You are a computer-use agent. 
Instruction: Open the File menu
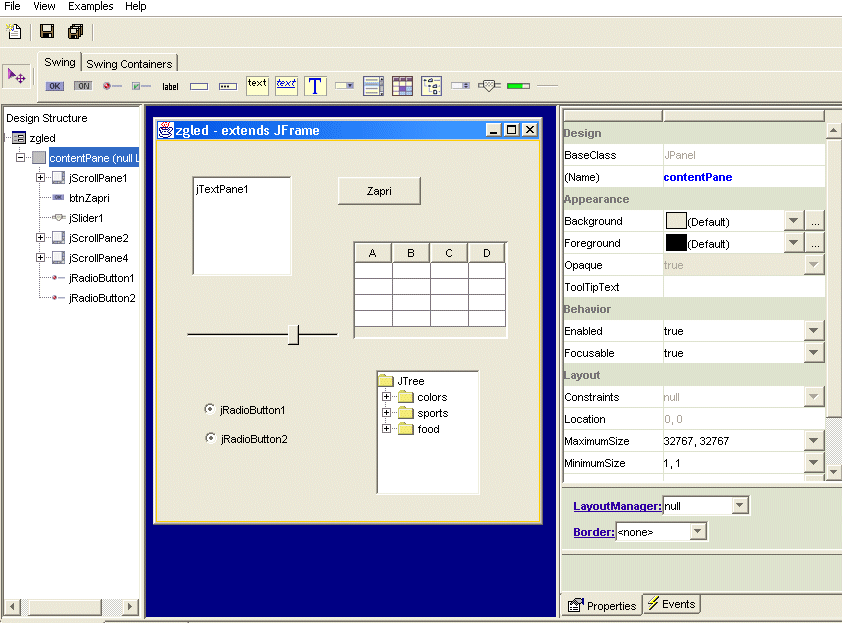(x=12, y=6)
